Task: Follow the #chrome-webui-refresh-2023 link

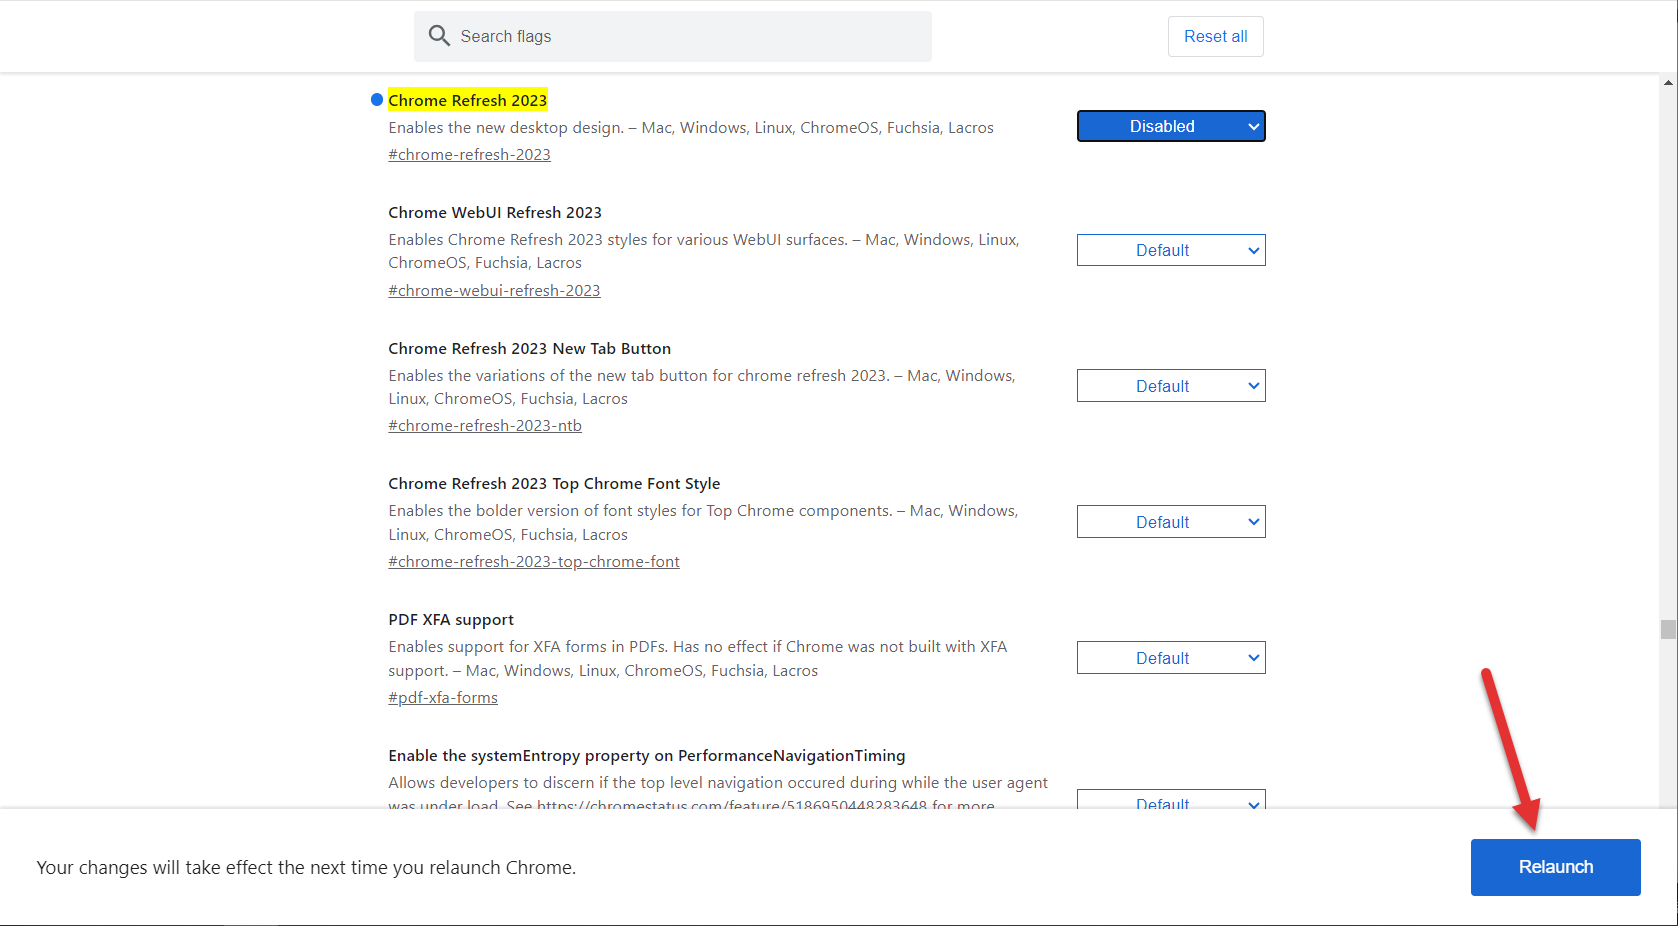Action: pos(494,291)
